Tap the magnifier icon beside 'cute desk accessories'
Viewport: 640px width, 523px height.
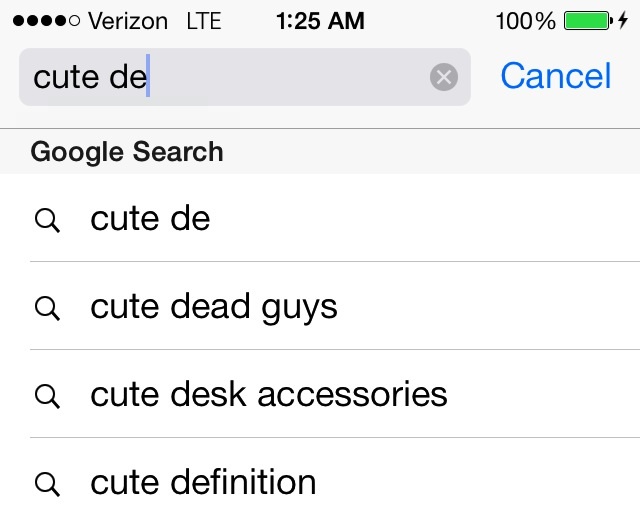[47, 396]
